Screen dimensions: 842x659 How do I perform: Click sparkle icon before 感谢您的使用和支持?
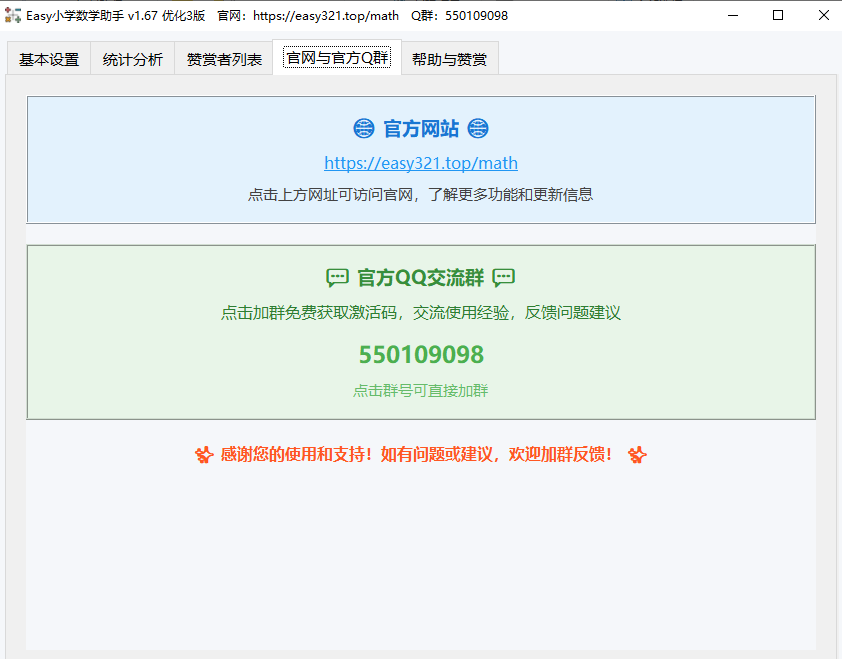[204, 455]
